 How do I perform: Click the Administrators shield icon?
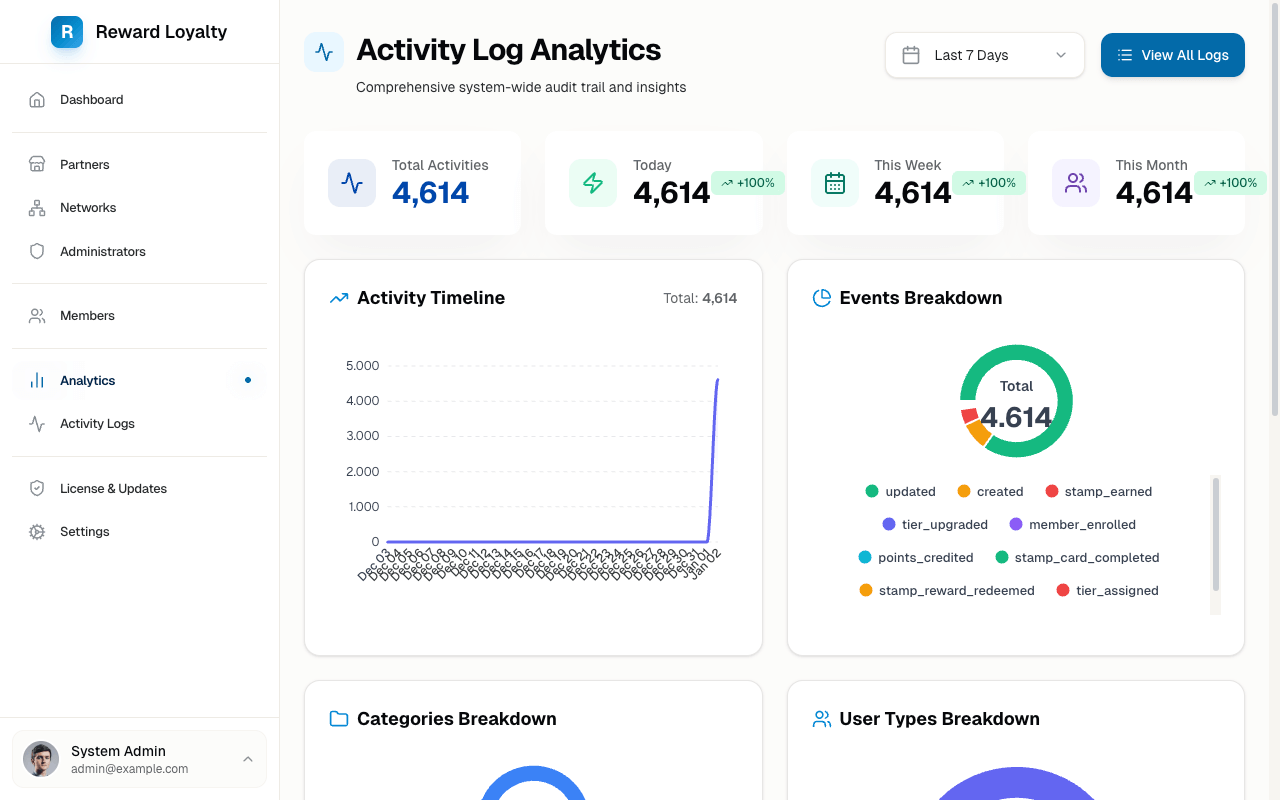tap(37, 252)
